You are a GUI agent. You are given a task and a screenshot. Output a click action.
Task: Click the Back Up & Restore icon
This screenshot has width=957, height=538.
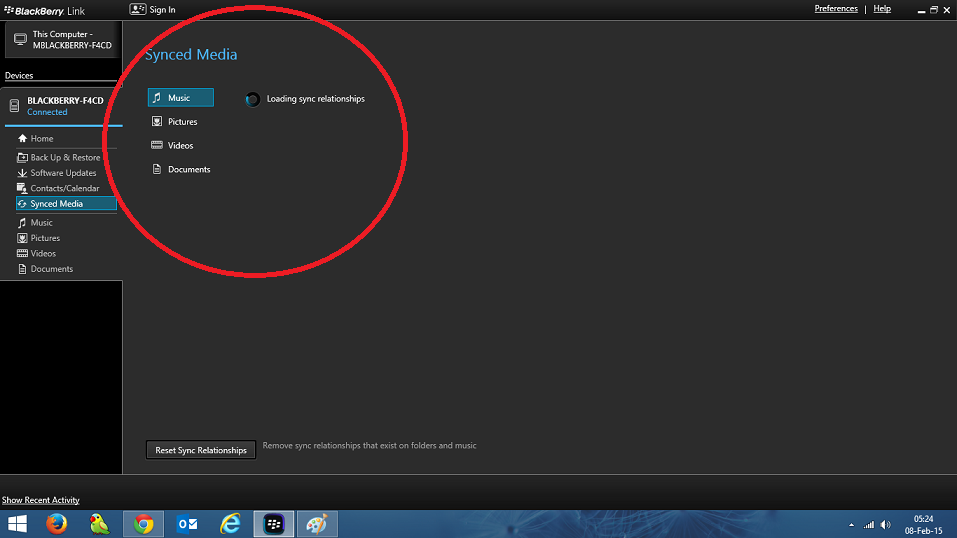pyautogui.click(x=23, y=158)
